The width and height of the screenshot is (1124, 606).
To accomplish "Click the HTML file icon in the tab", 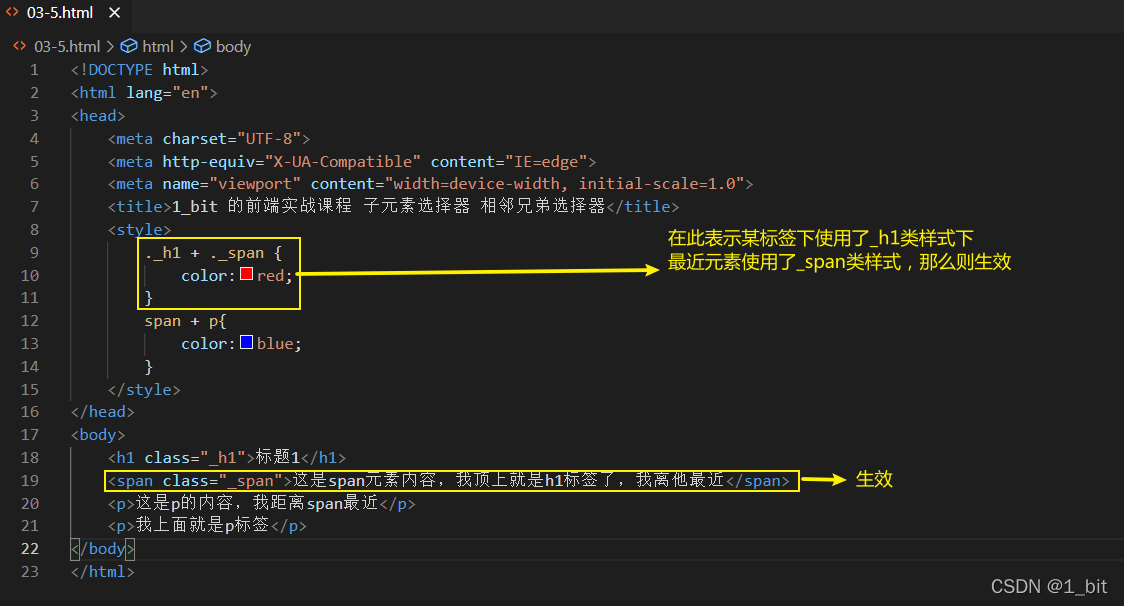I will pos(11,13).
